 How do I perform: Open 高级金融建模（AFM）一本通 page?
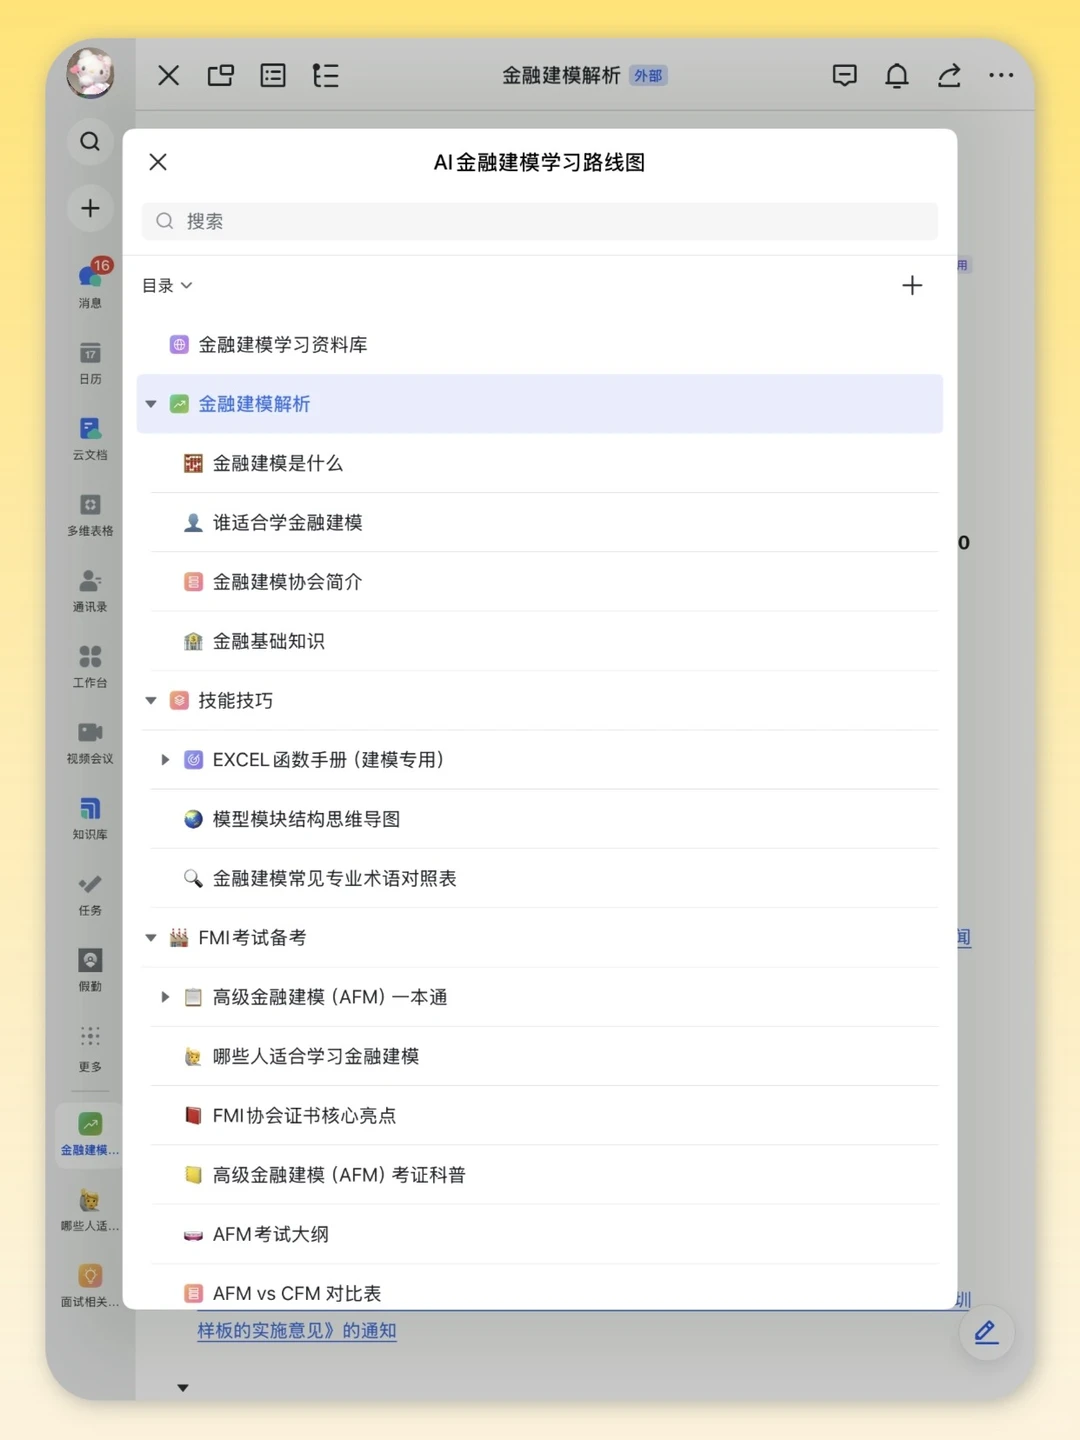click(x=540, y=997)
